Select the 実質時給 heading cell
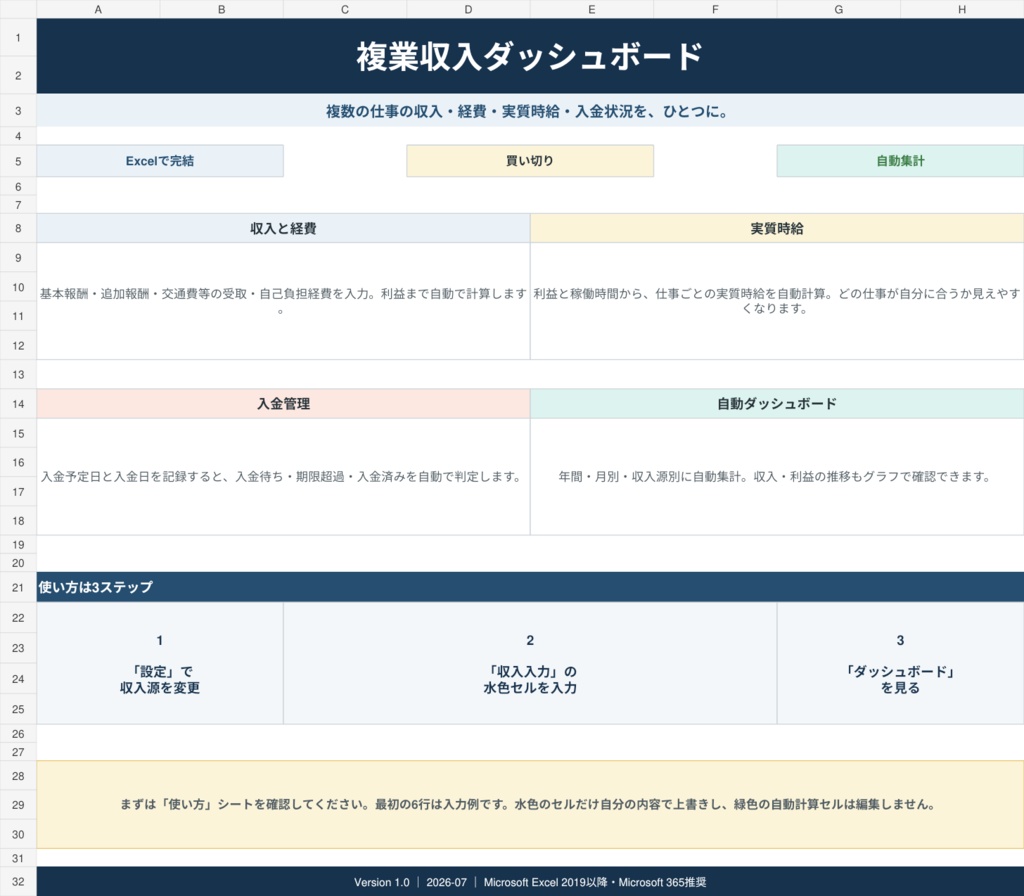Viewport: 1024px width, 896px height. coord(777,228)
